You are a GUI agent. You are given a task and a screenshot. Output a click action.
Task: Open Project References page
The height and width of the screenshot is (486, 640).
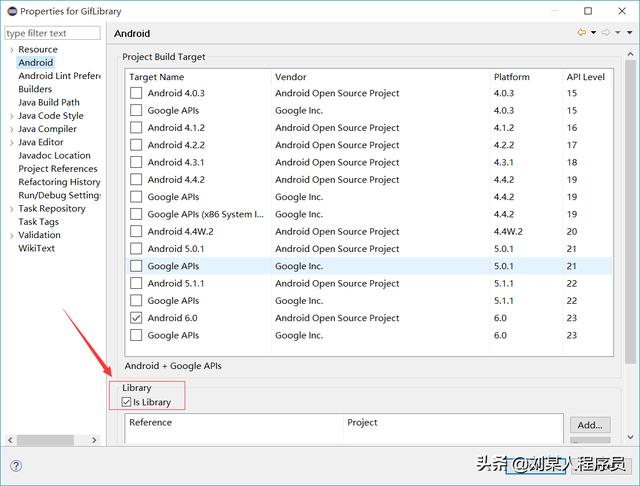[x=58, y=169]
